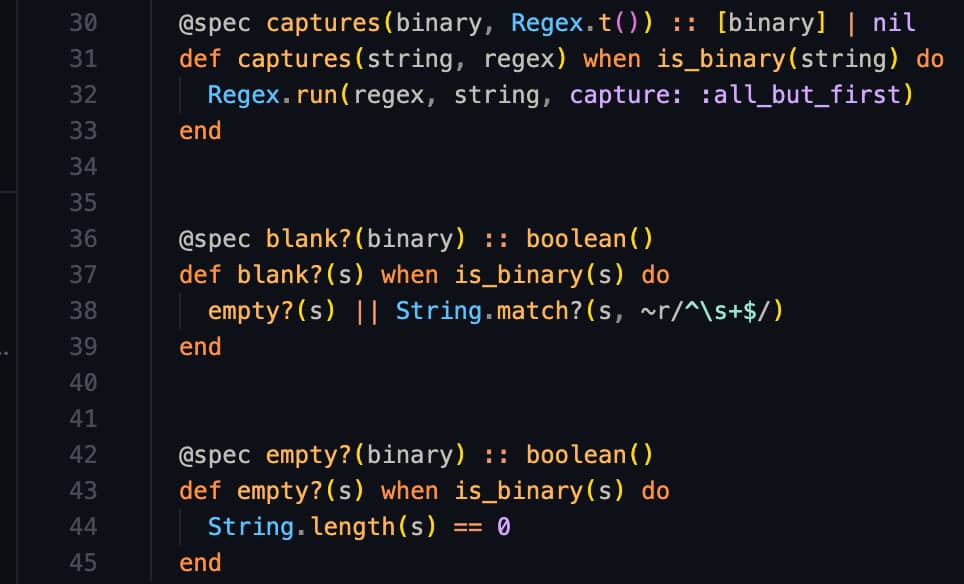
Task: Click the gutter number 40
Action: (x=83, y=383)
